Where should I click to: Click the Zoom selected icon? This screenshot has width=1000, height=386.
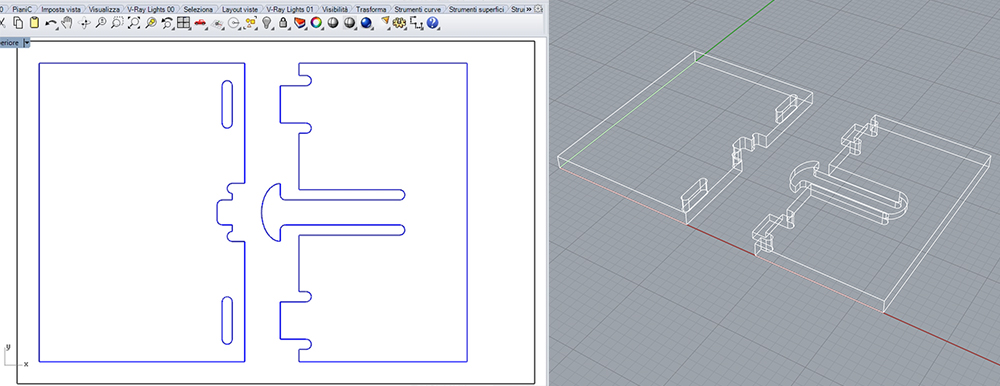[x=151, y=24]
